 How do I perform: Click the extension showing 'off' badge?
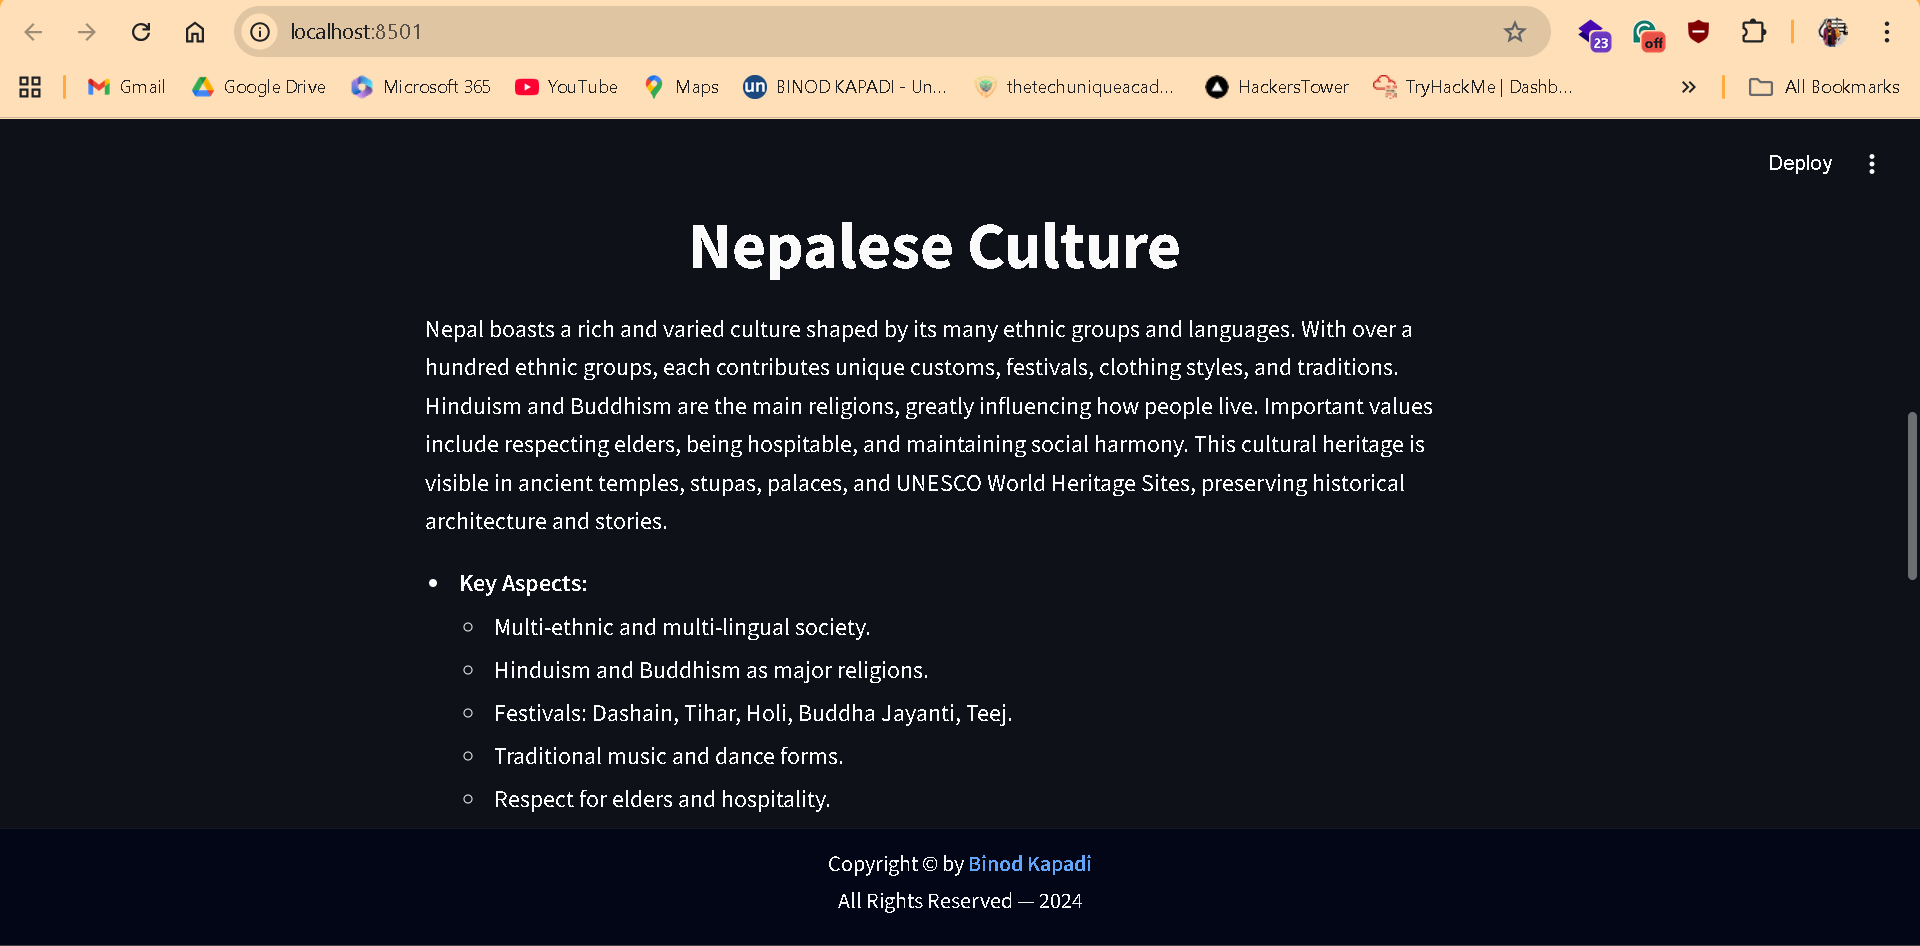1646,35
